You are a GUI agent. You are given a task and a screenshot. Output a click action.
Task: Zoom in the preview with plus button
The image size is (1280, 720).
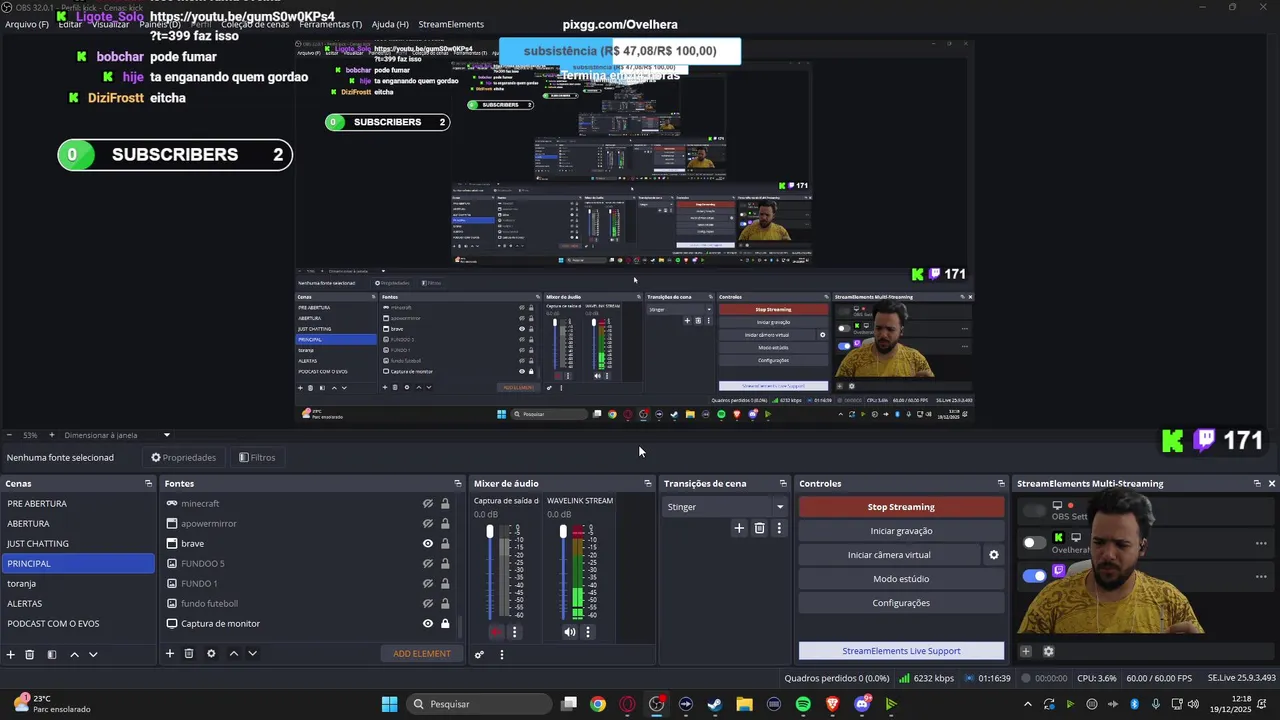point(52,435)
